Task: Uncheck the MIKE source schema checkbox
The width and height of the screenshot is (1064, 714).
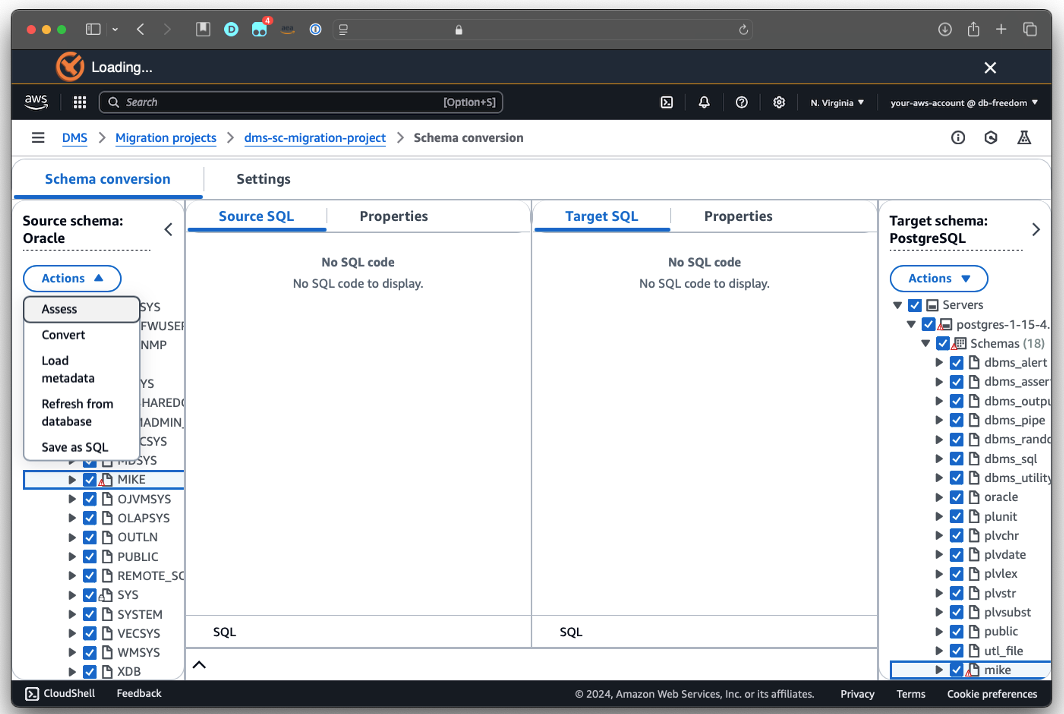Action: pyautogui.click(x=90, y=480)
